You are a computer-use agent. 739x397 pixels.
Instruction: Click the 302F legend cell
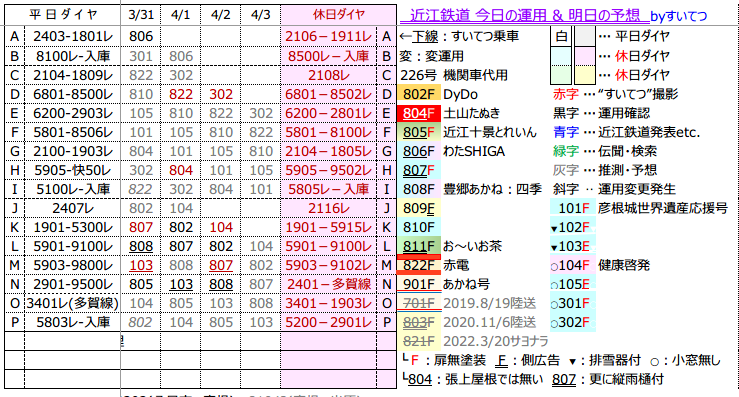click(573, 322)
